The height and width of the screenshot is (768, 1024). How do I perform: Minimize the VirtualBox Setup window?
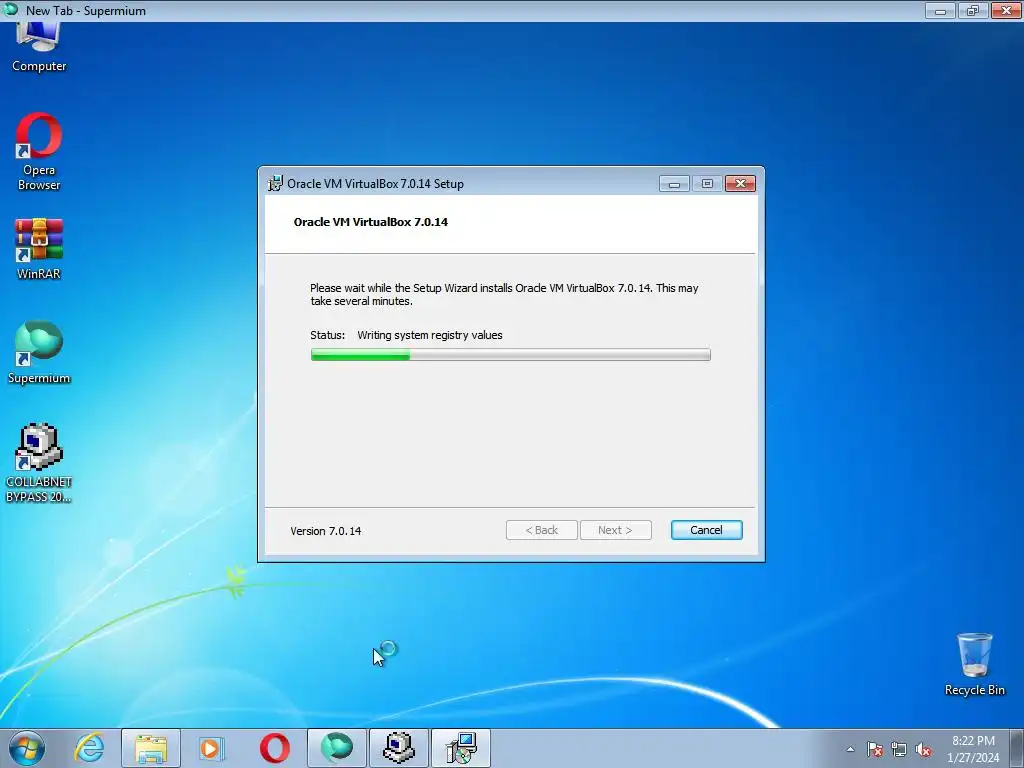[x=674, y=184]
